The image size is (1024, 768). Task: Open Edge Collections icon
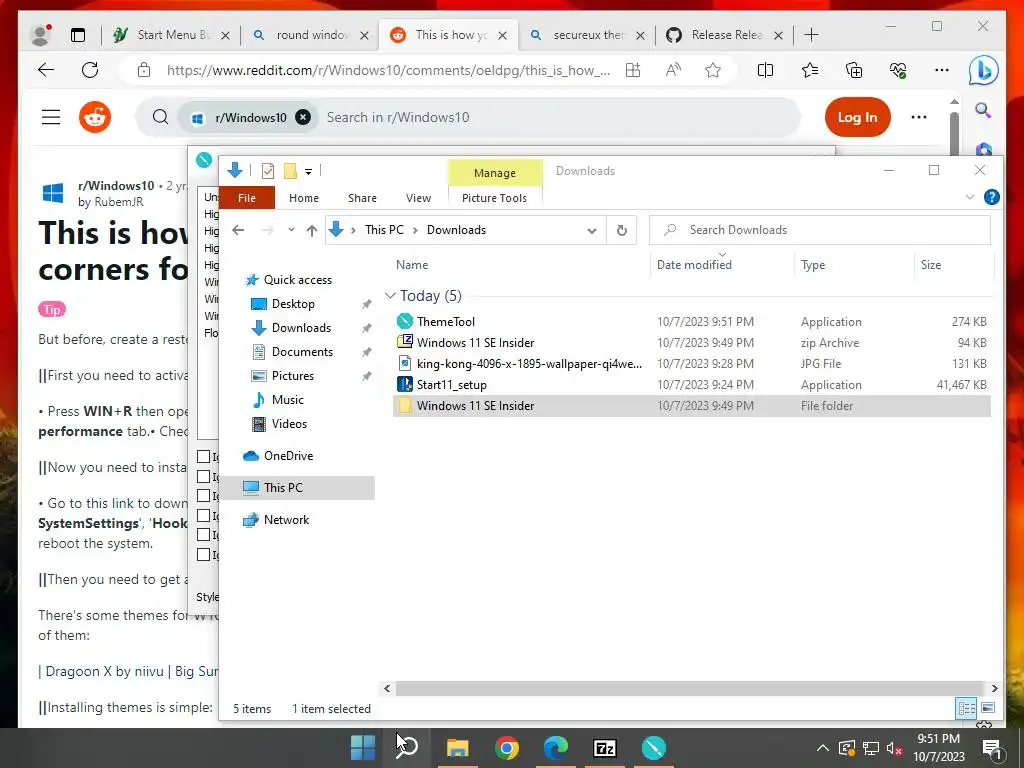click(854, 70)
